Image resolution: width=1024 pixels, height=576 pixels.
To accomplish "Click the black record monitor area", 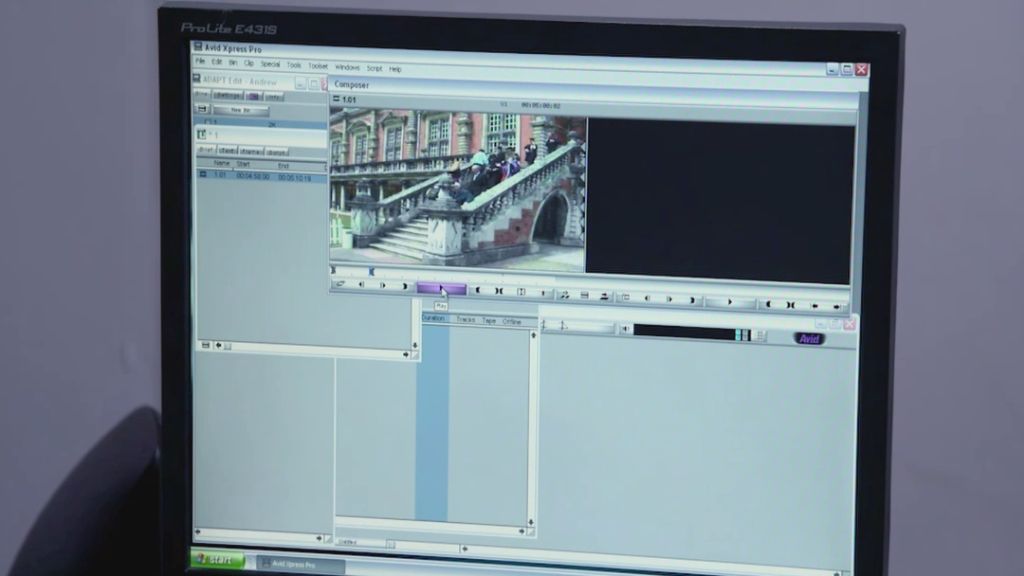I will coord(720,200).
